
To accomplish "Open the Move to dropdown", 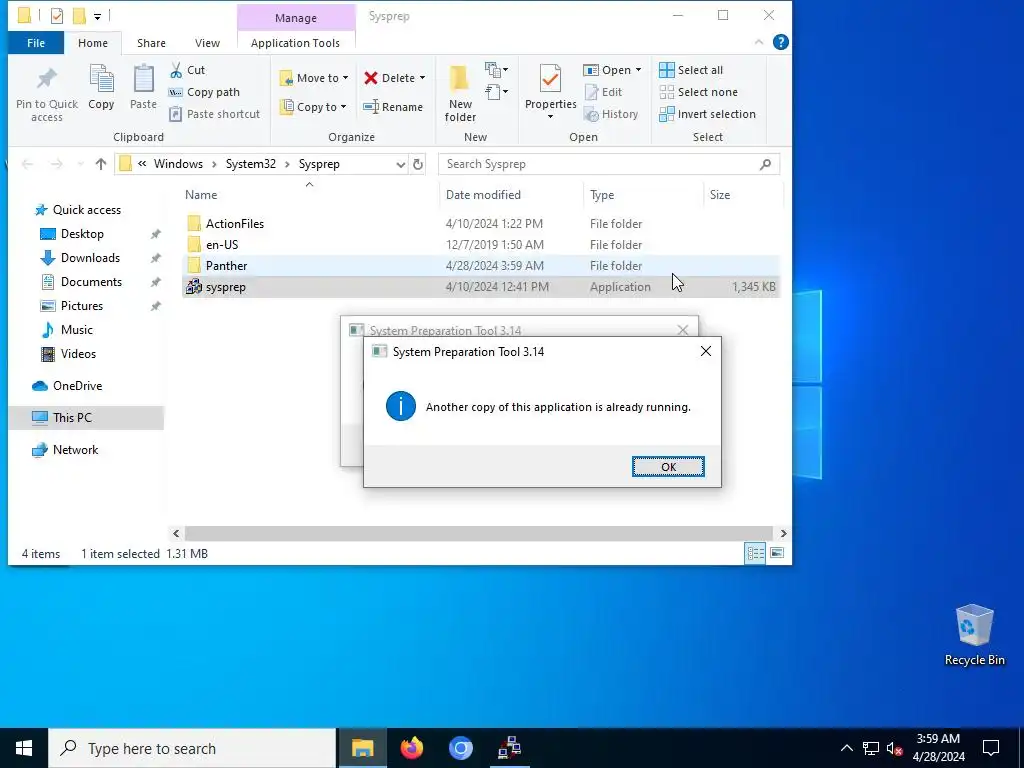I will point(314,78).
